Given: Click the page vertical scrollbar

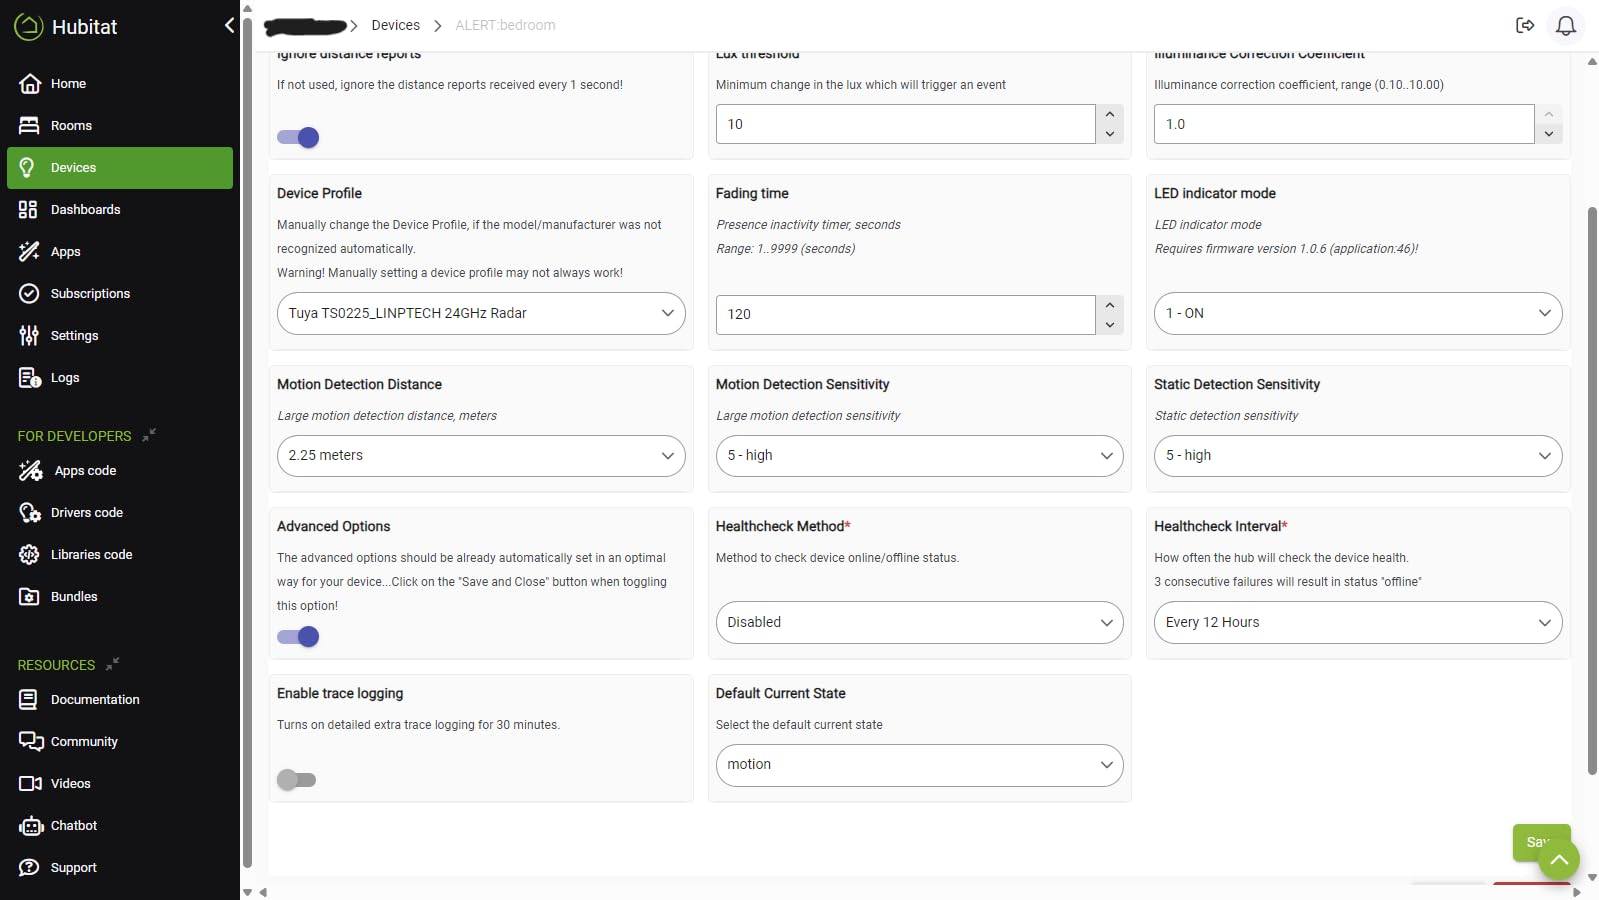Looking at the screenshot, I should (1592, 491).
